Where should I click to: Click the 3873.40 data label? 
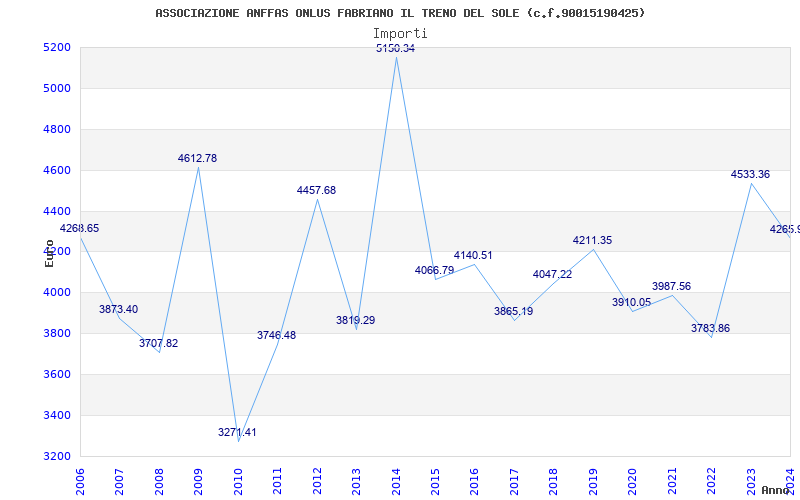pyautogui.click(x=118, y=310)
